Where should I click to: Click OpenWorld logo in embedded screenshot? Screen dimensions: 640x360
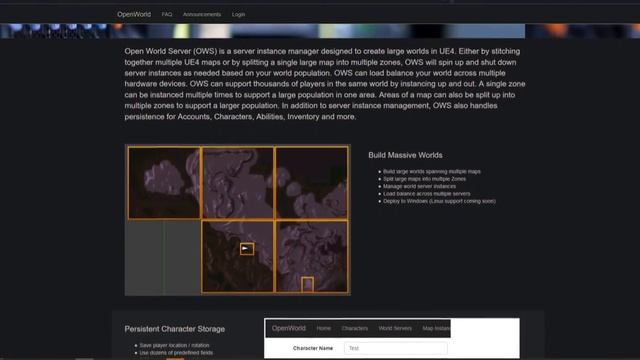coord(289,328)
